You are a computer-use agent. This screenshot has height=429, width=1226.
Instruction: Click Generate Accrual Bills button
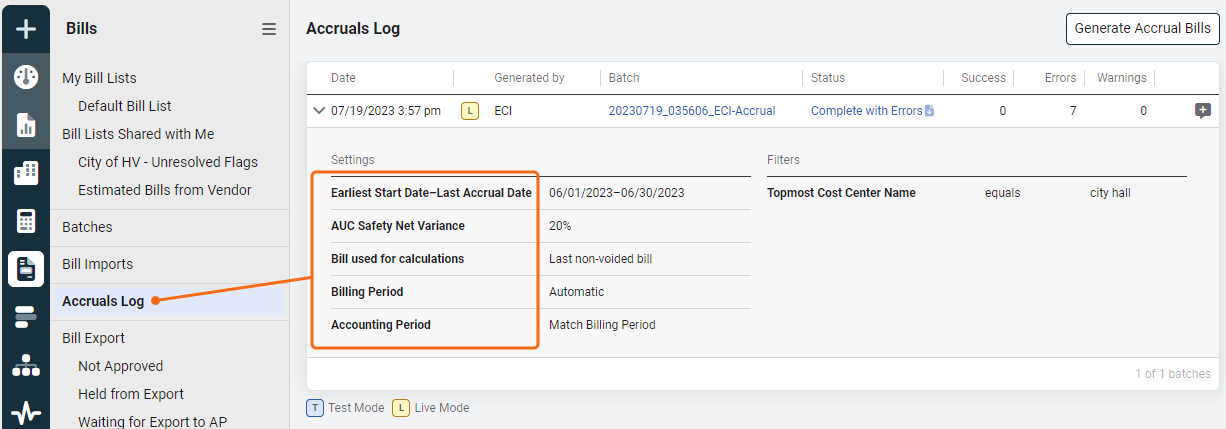(1142, 29)
